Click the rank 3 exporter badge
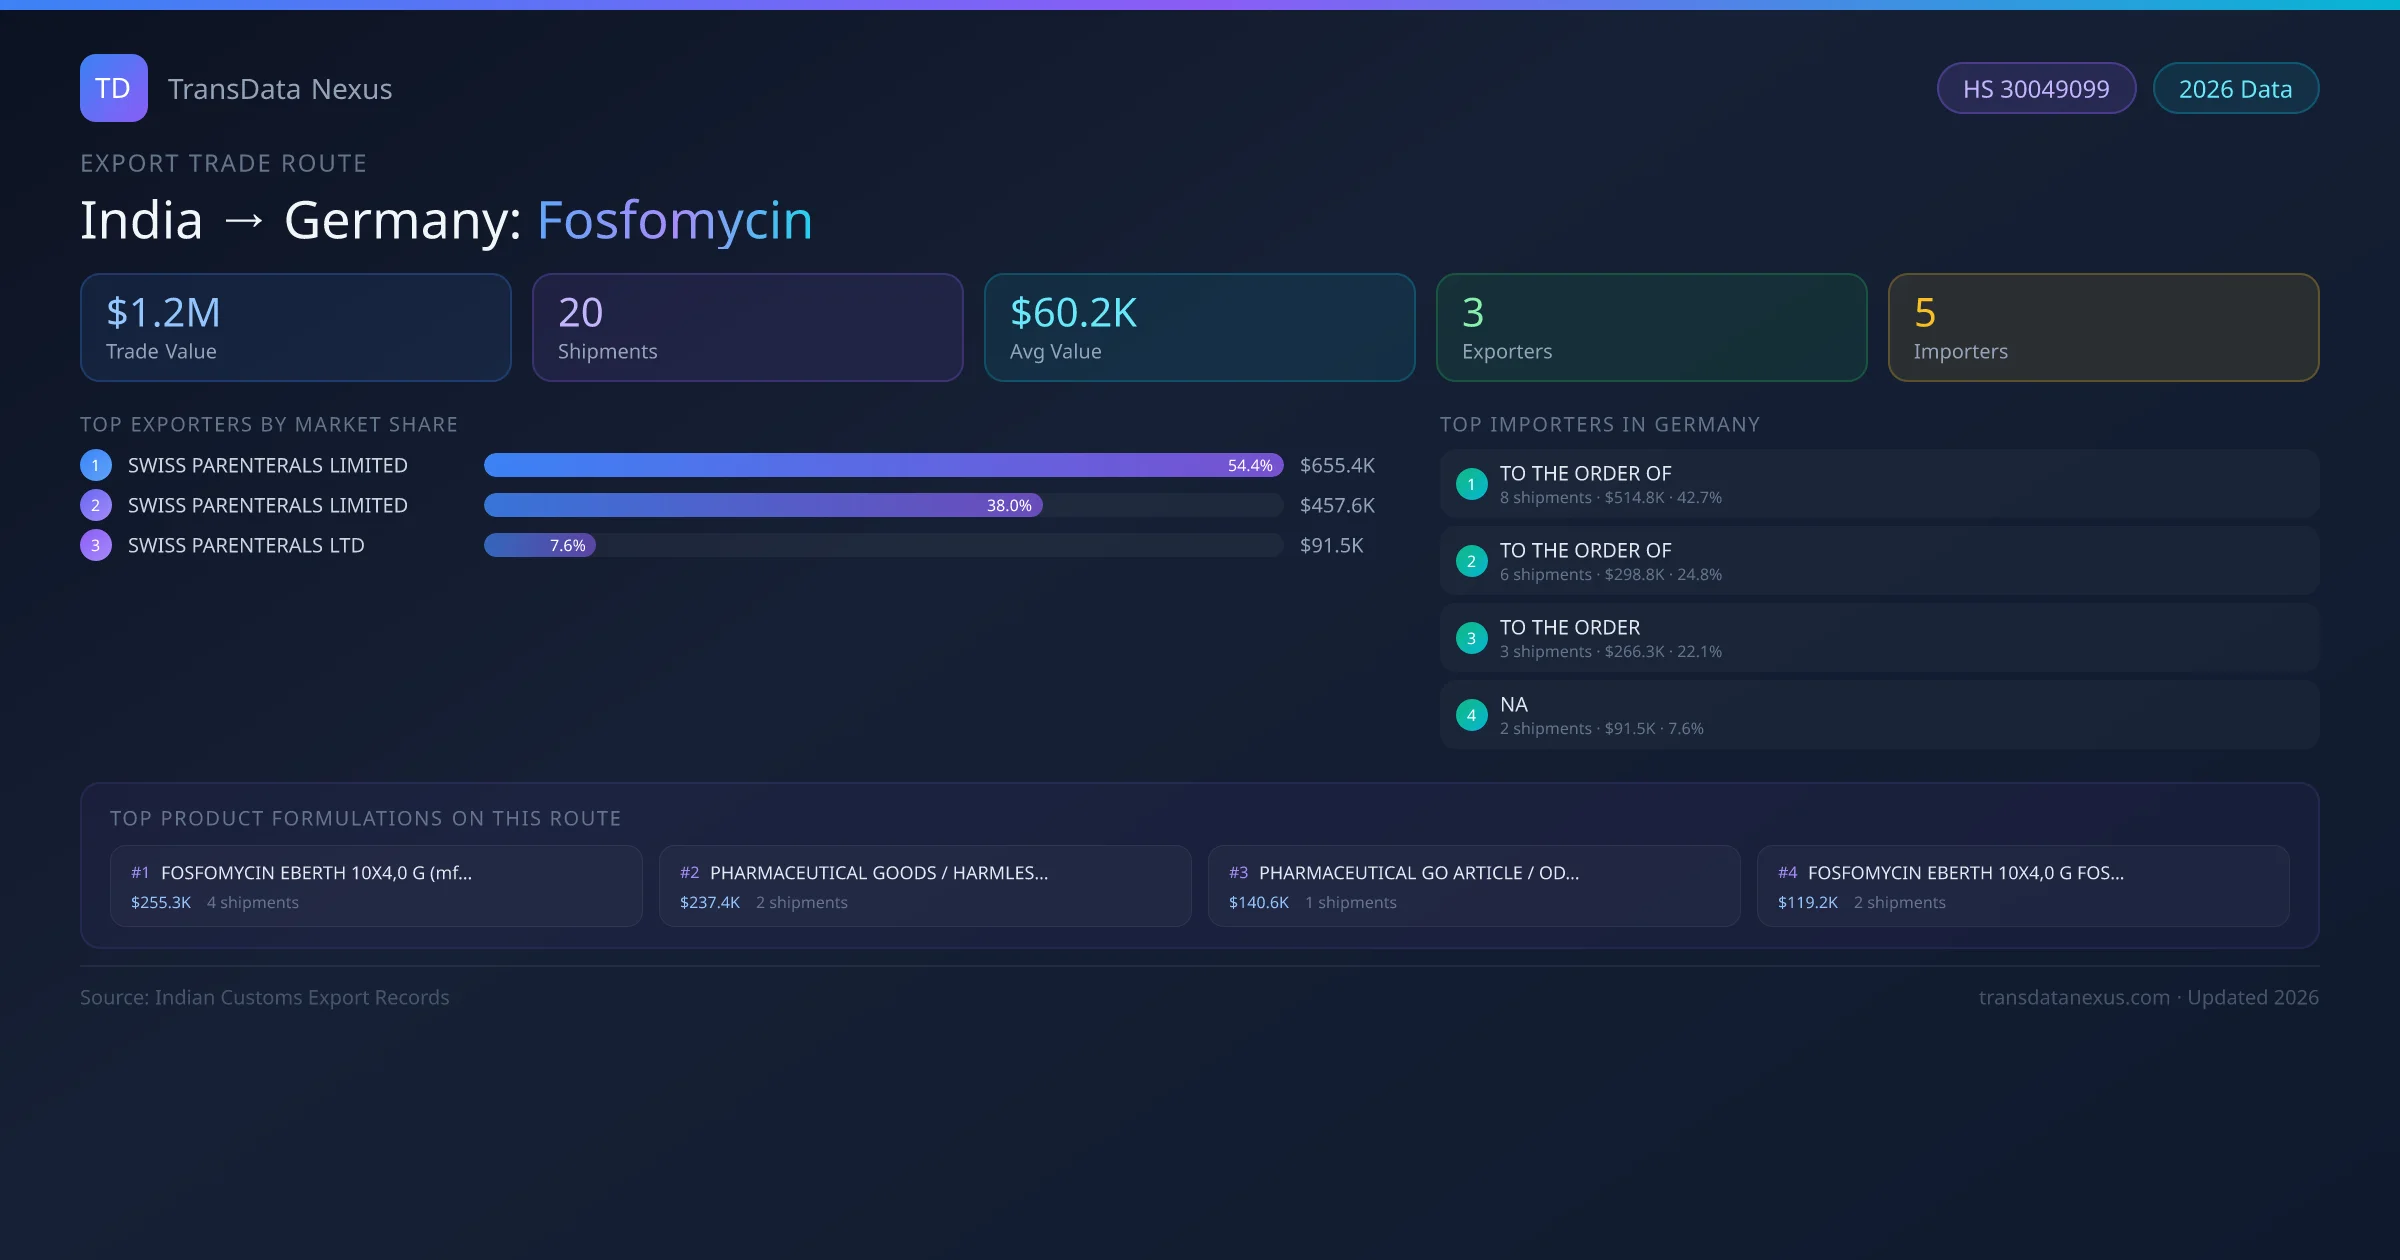 [x=96, y=545]
